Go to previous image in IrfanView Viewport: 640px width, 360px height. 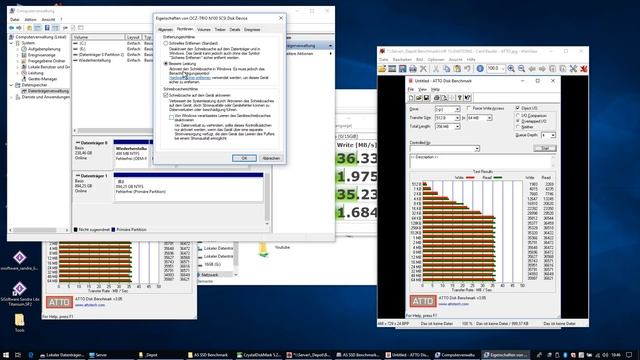click(x=532, y=69)
